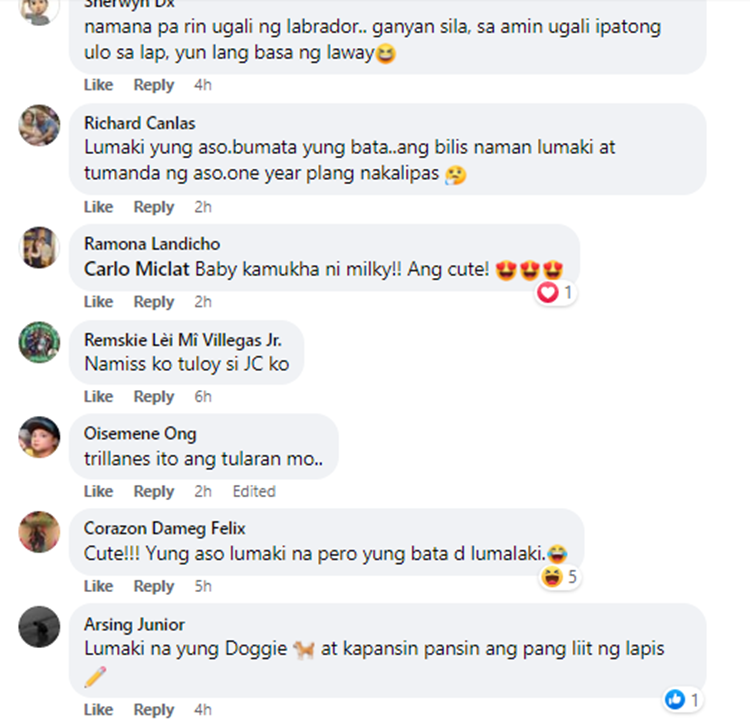Image resolution: width=750 pixels, height=724 pixels.
Task: View heart reaction on Ramona's comment
Action: pyautogui.click(x=555, y=292)
